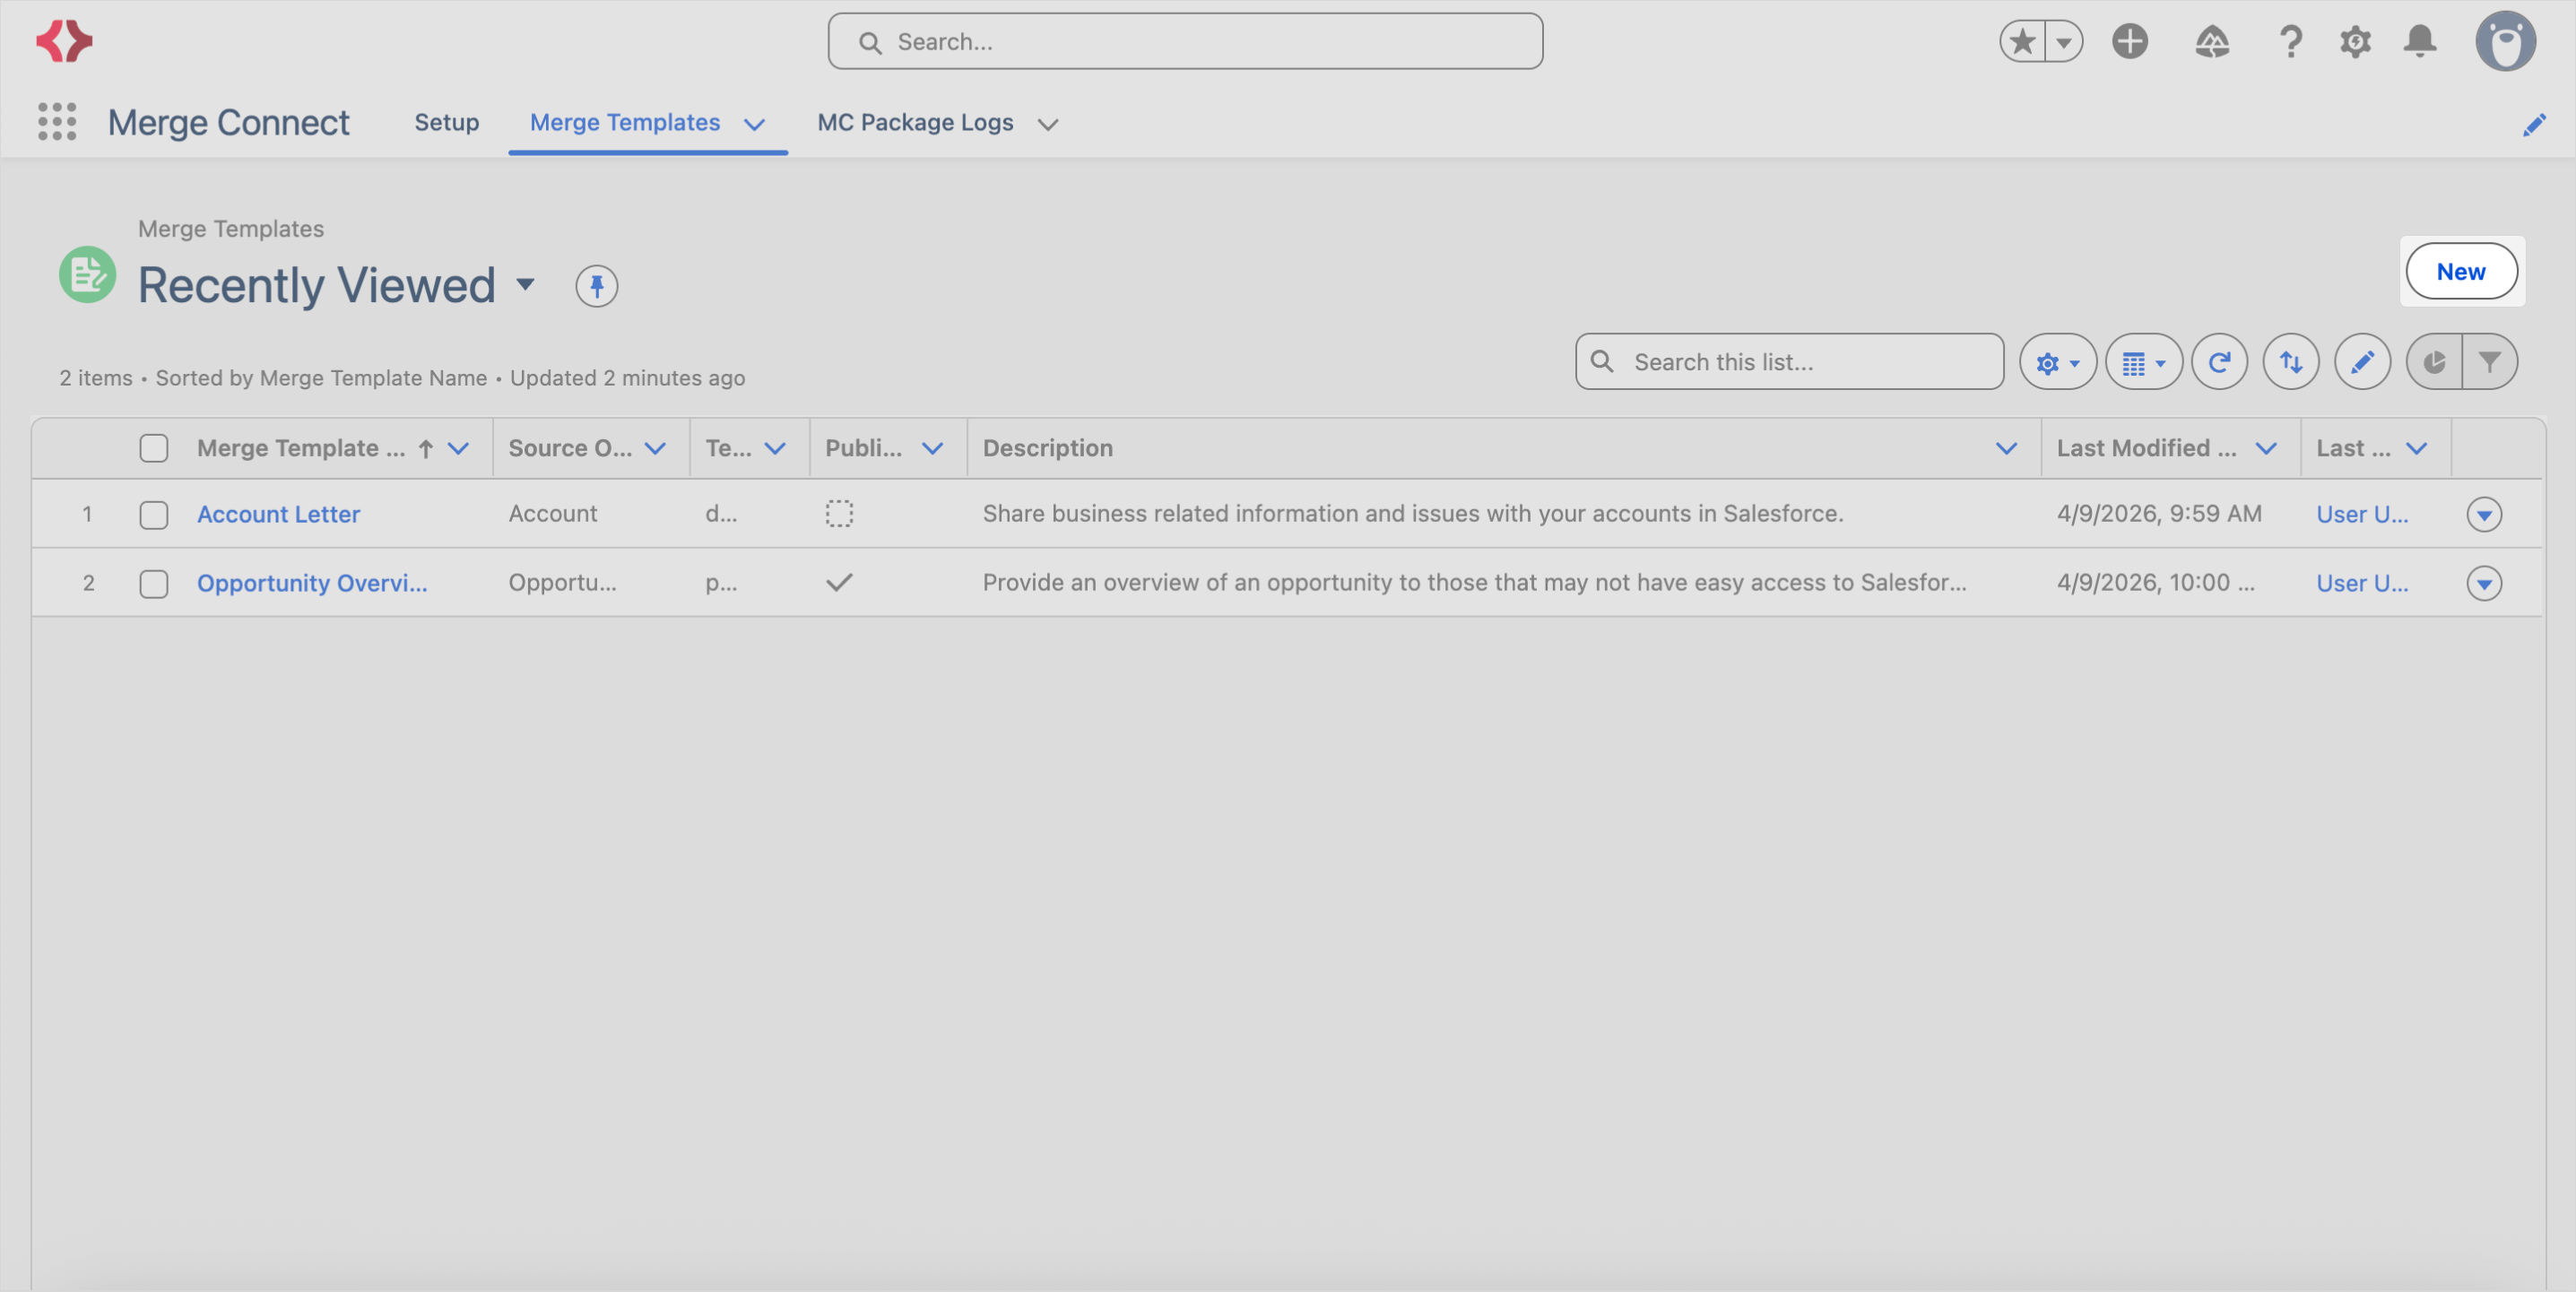Open the Setup gear icon in header
The height and width of the screenshot is (1292, 2576).
pos(2355,41)
